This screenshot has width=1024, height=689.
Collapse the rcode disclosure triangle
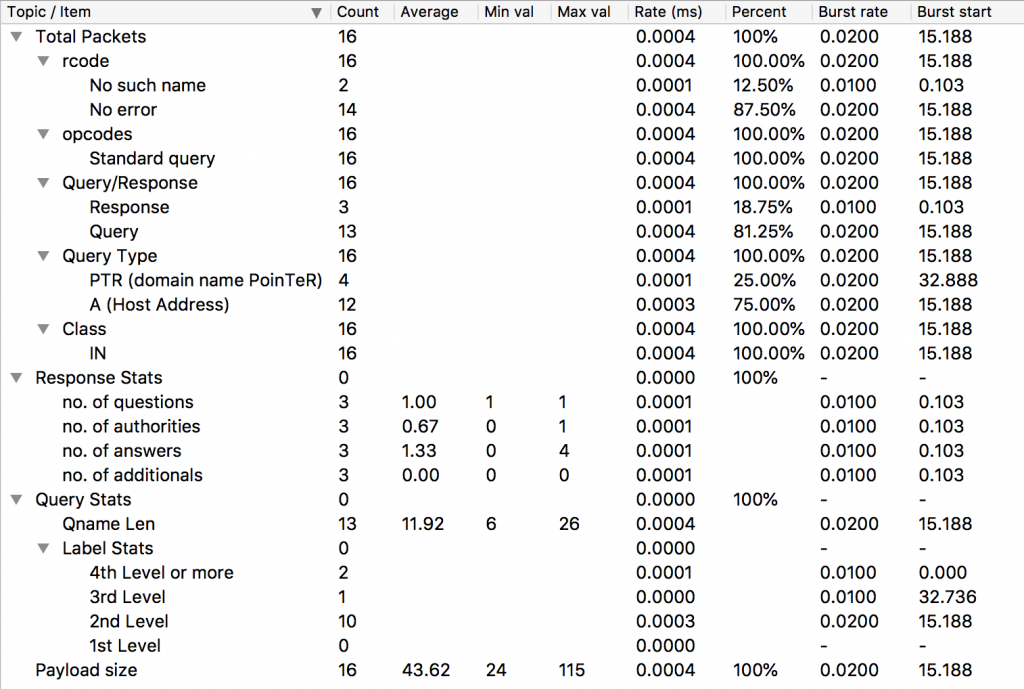tap(44, 61)
